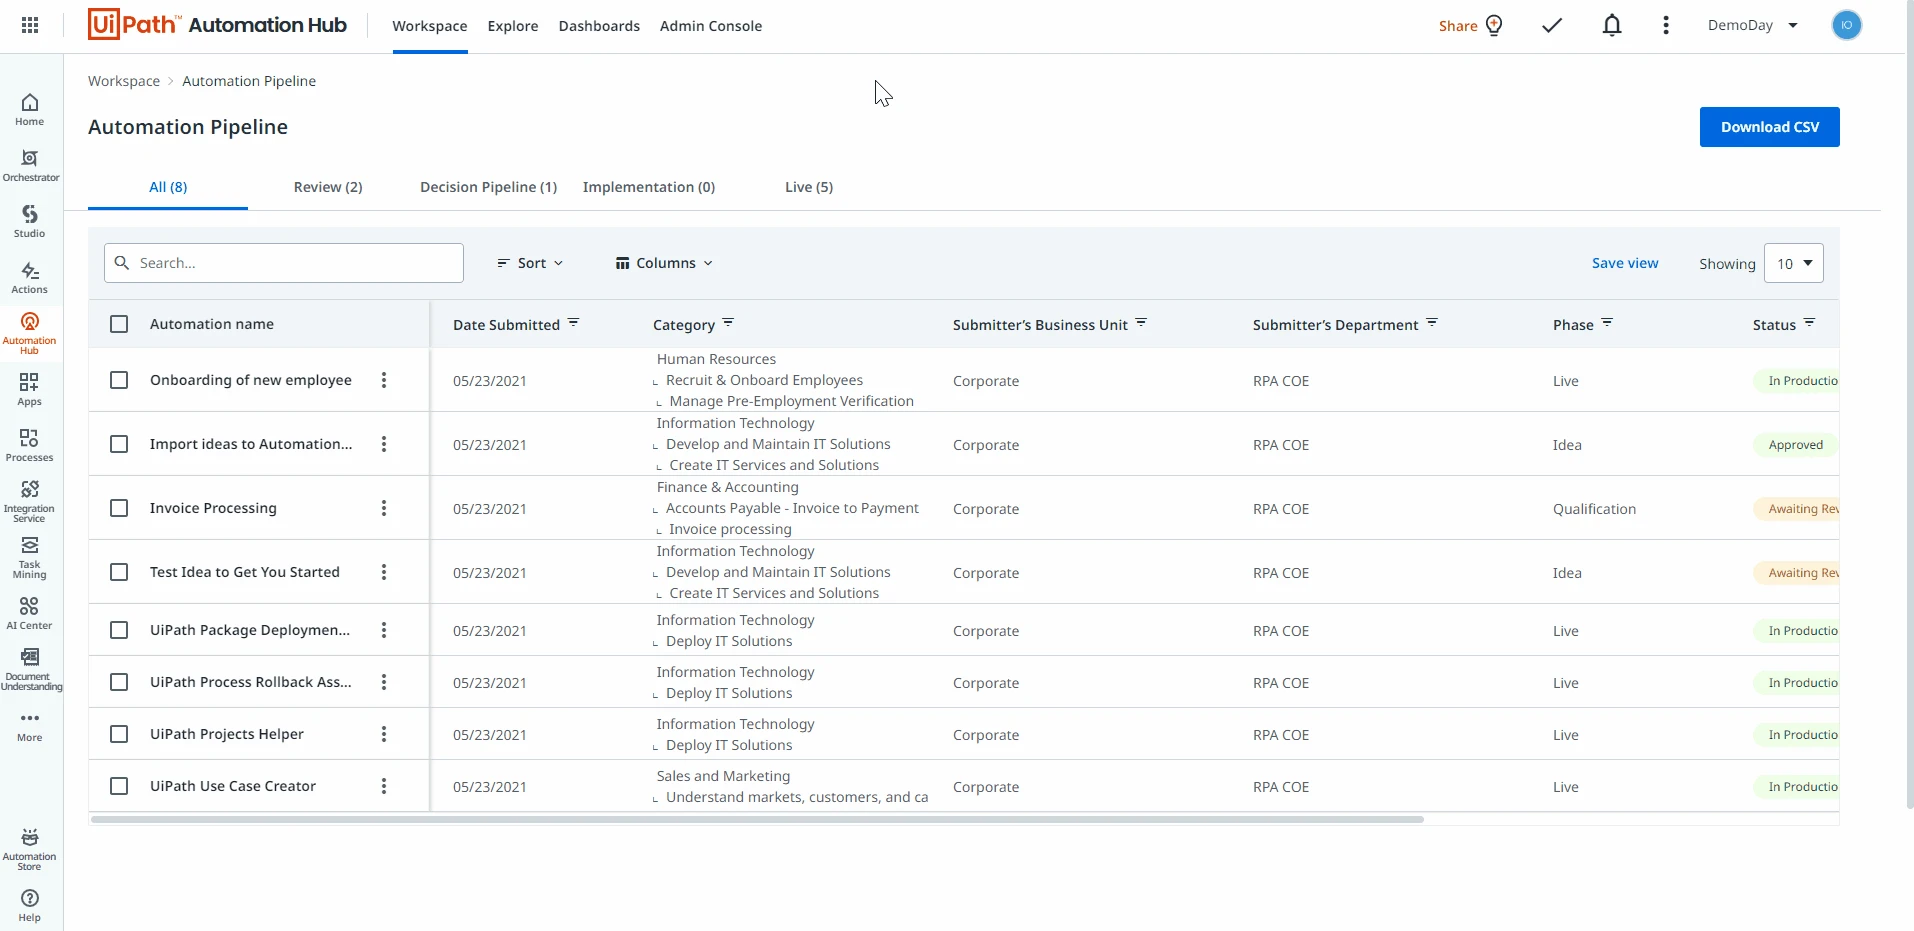
Task: Open Invoice Processing automation
Action: tap(213, 508)
